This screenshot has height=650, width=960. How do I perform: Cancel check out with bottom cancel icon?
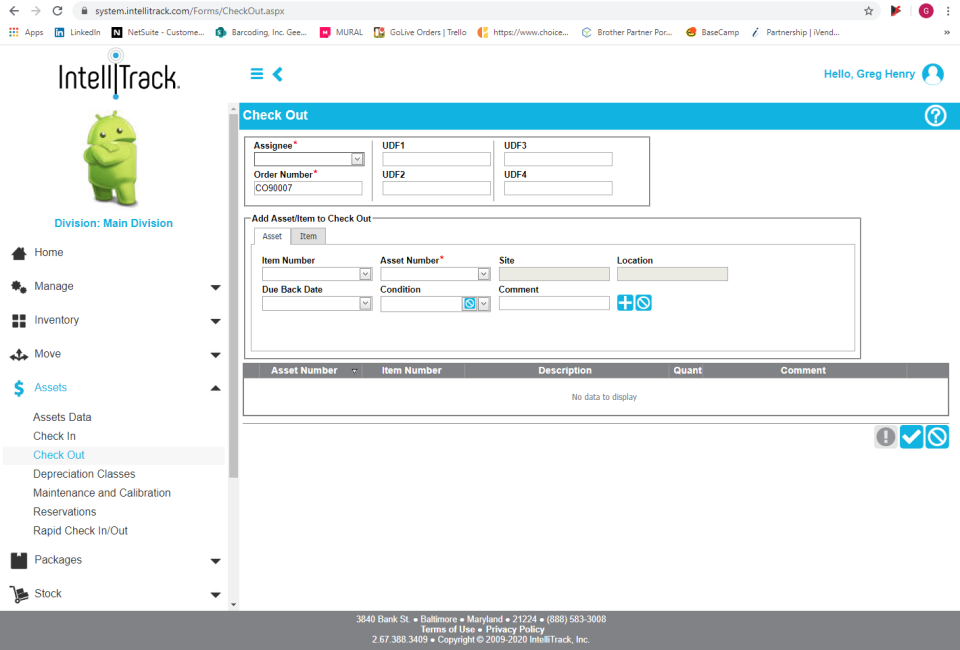click(x=937, y=437)
